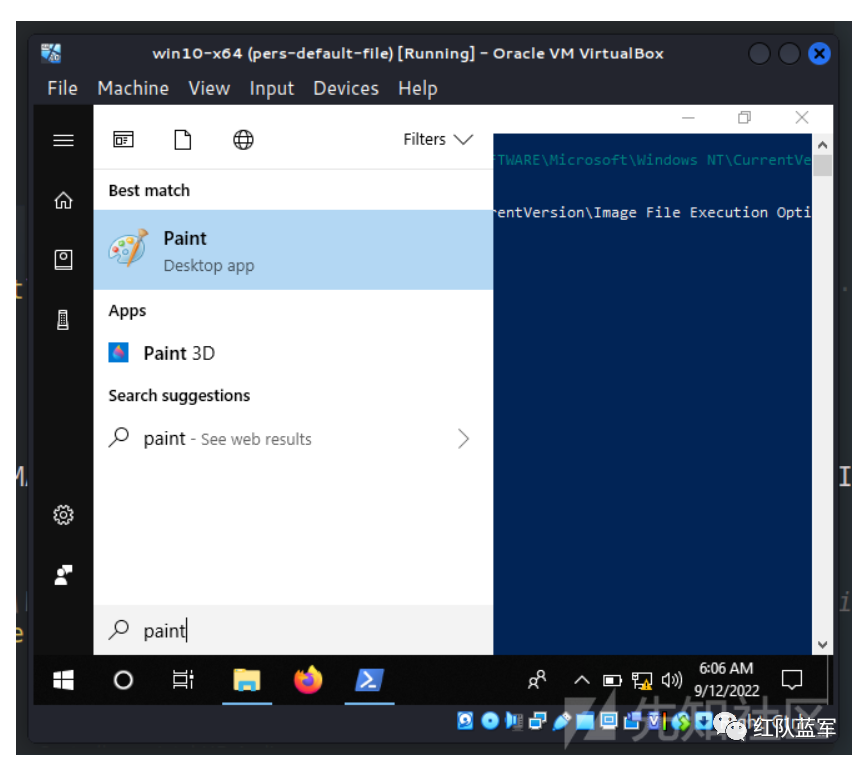
Task: Maximize the PowerShell window
Action: tap(744, 117)
